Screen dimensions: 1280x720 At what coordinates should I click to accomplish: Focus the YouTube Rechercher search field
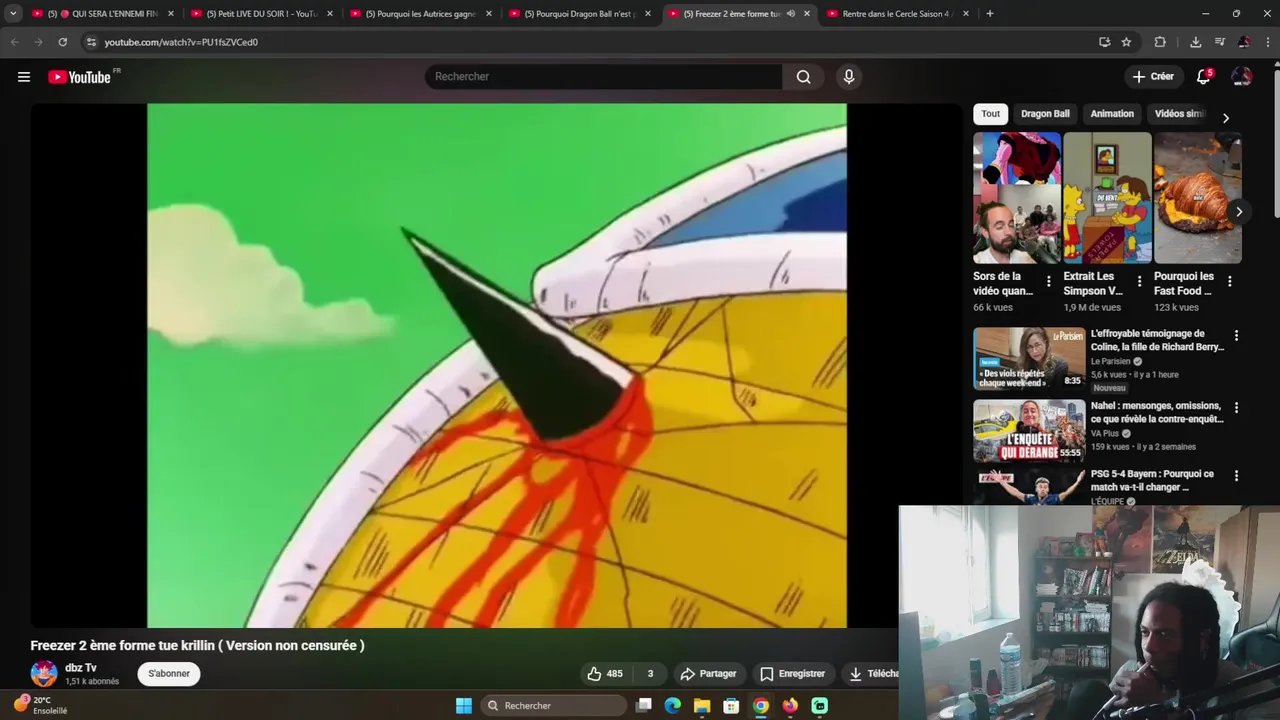(x=604, y=77)
